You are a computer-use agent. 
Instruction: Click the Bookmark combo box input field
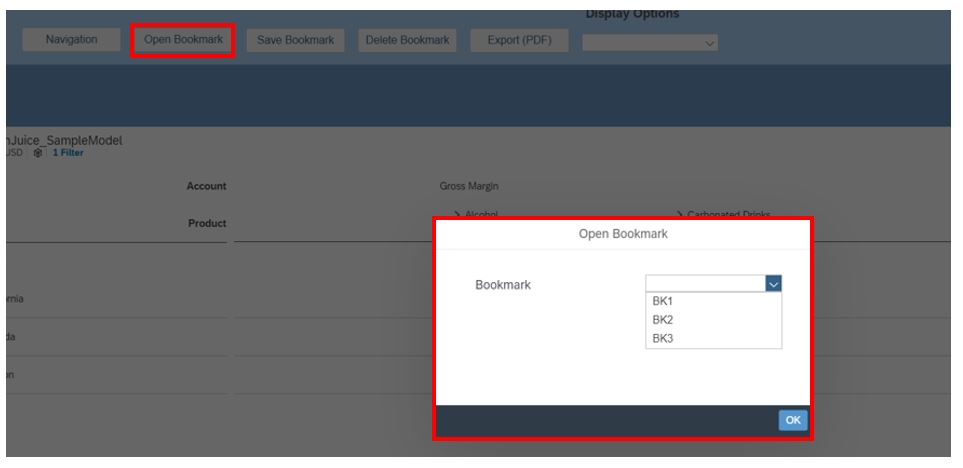[706, 284]
